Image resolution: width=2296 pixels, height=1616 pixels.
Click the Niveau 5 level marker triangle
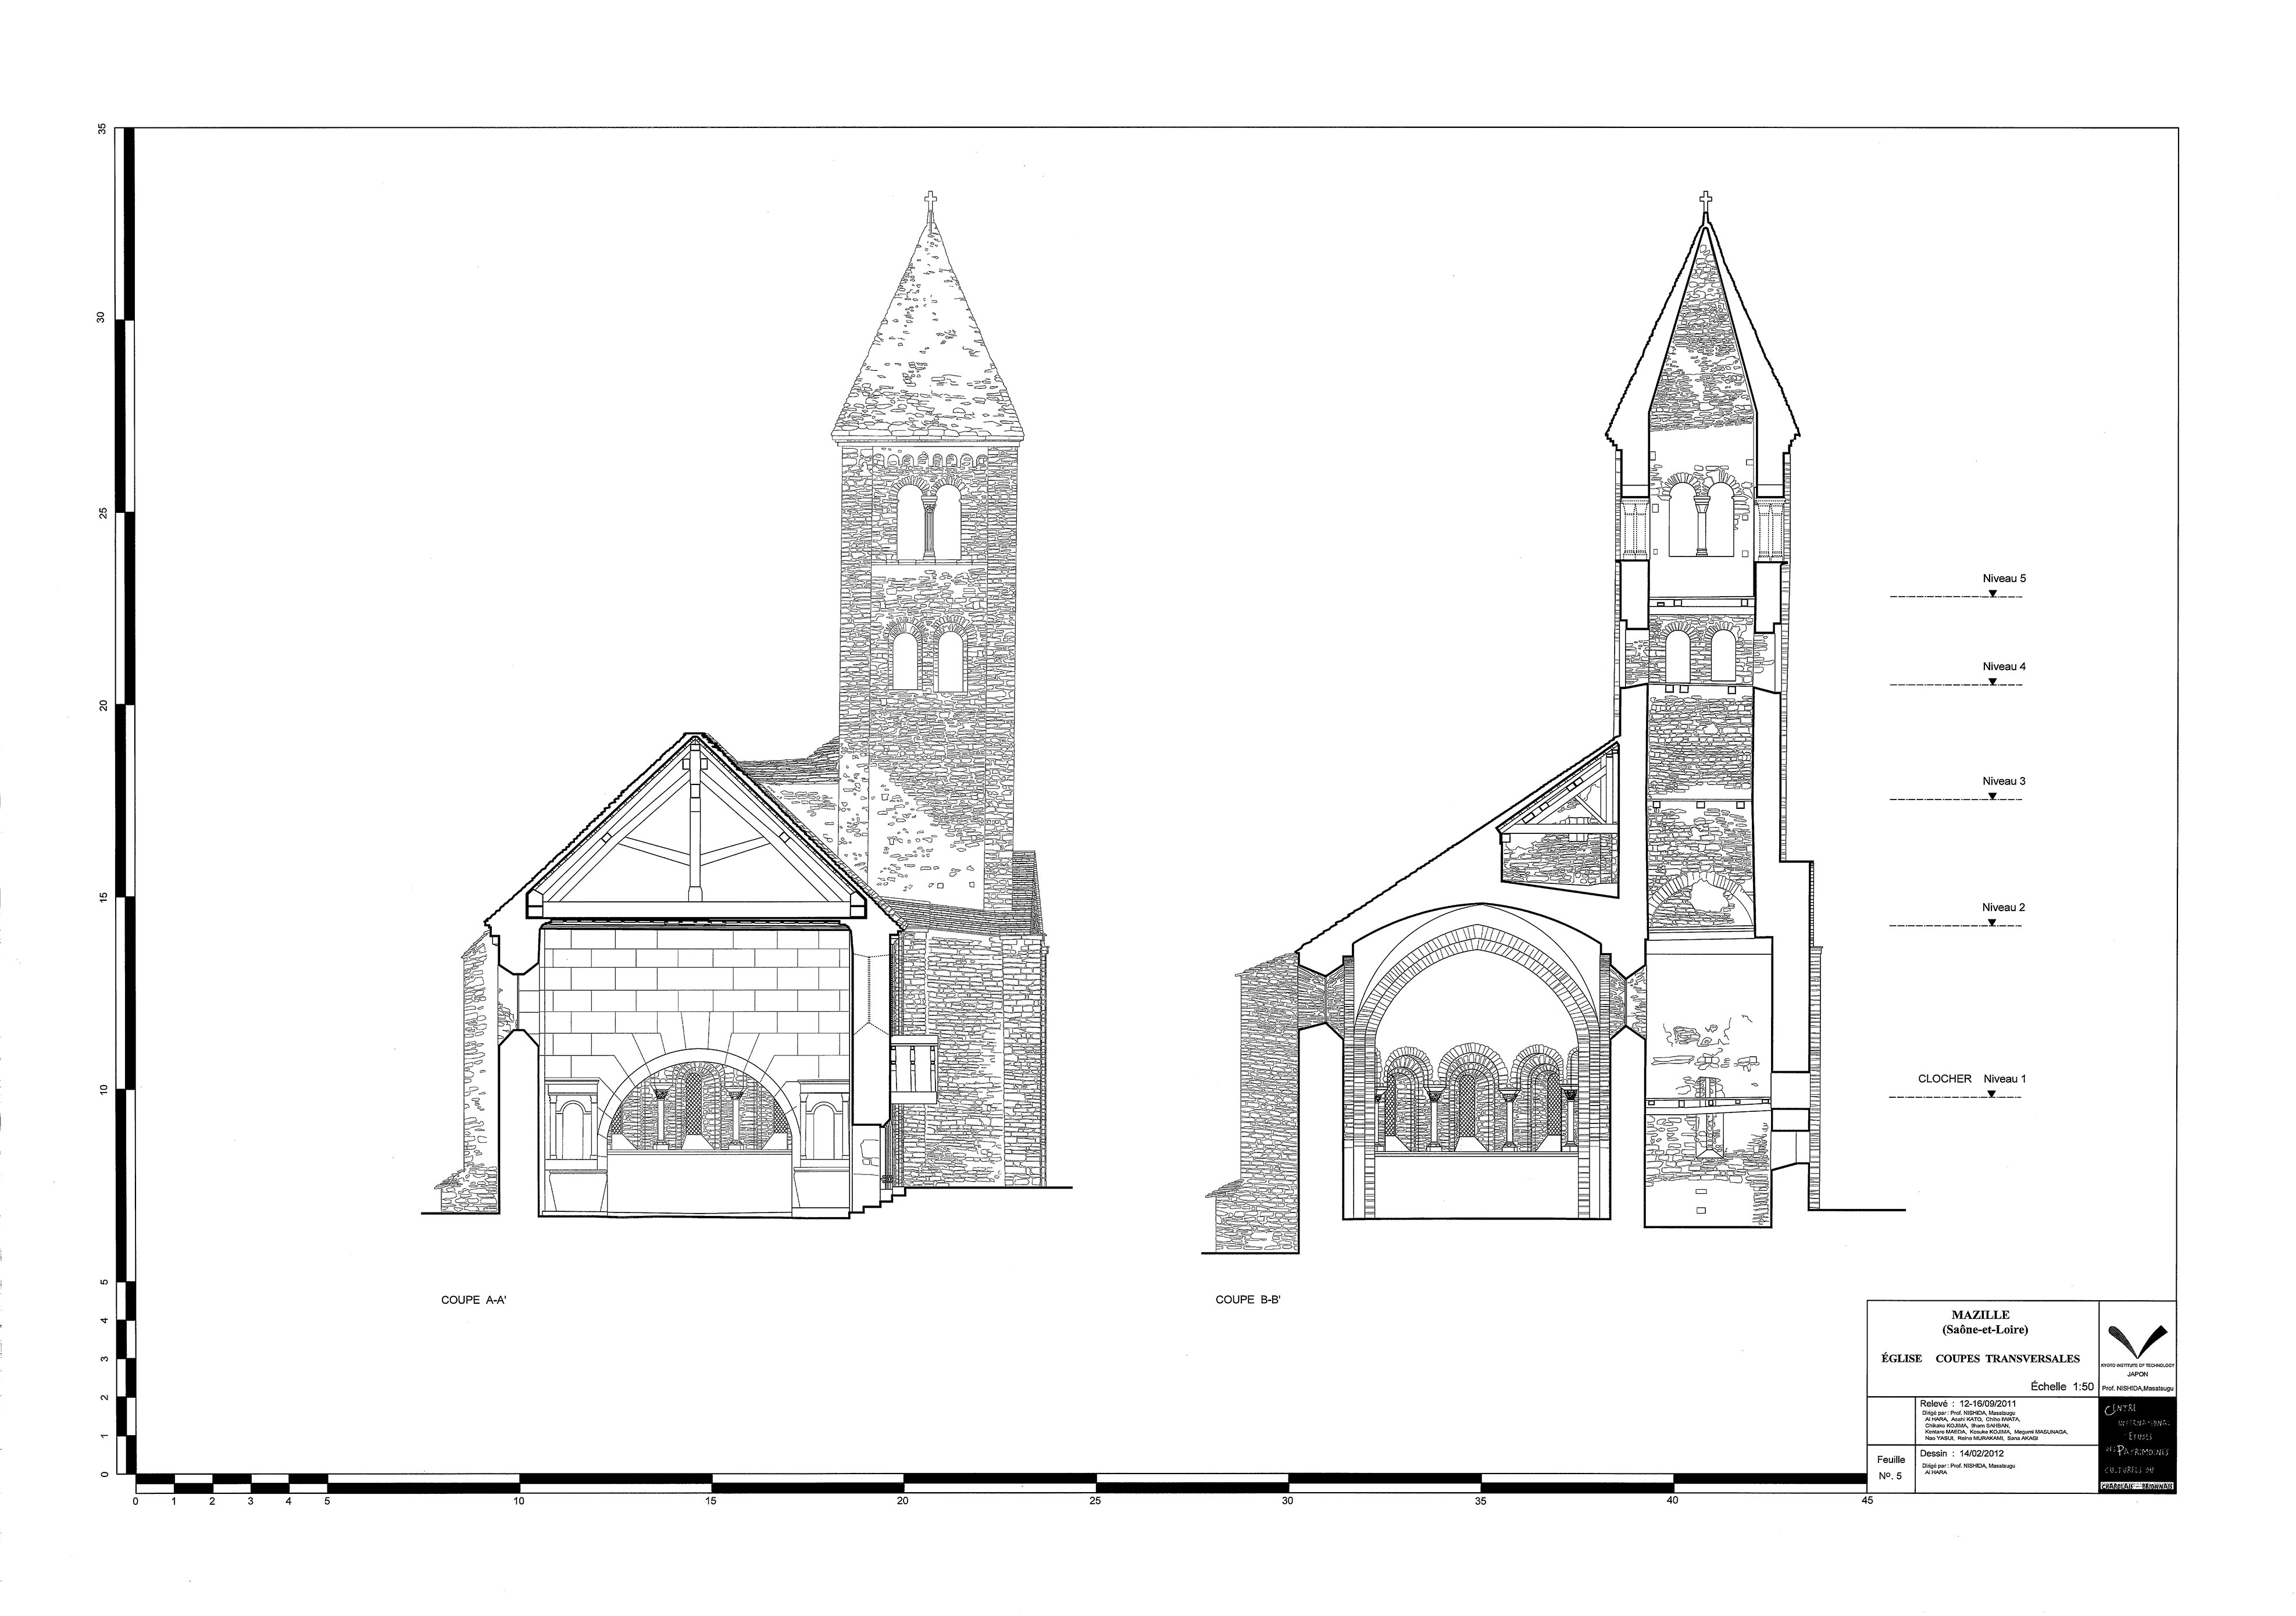click(x=1992, y=594)
